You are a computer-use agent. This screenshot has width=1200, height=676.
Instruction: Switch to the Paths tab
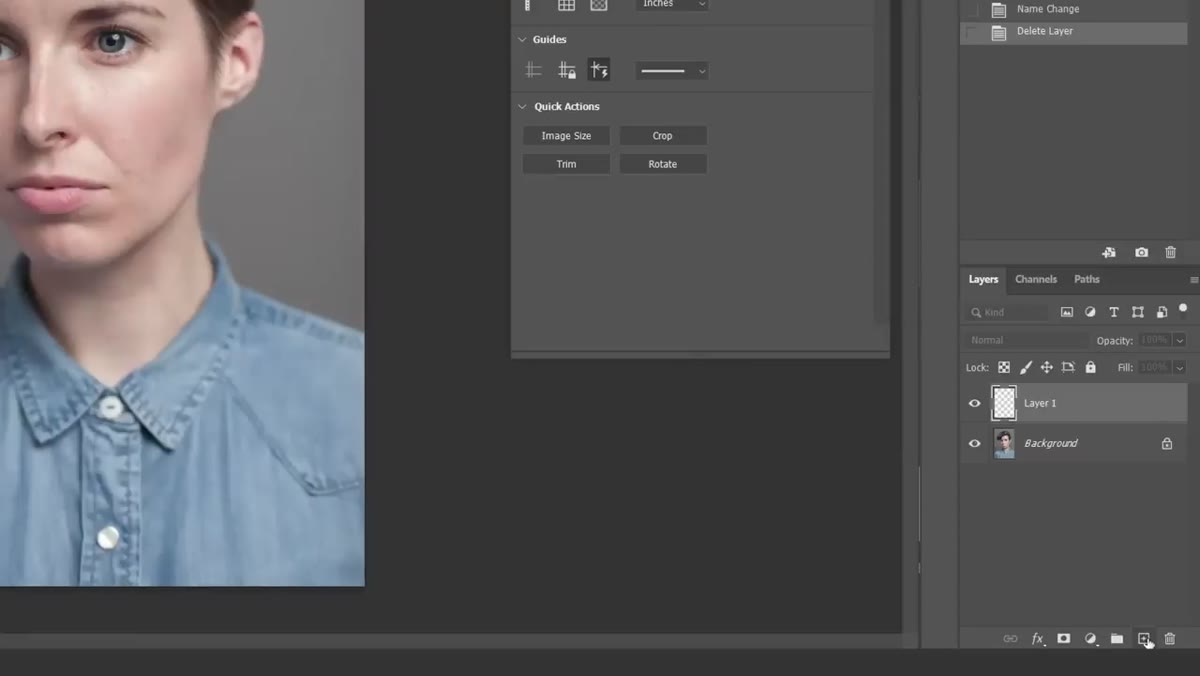click(1087, 280)
